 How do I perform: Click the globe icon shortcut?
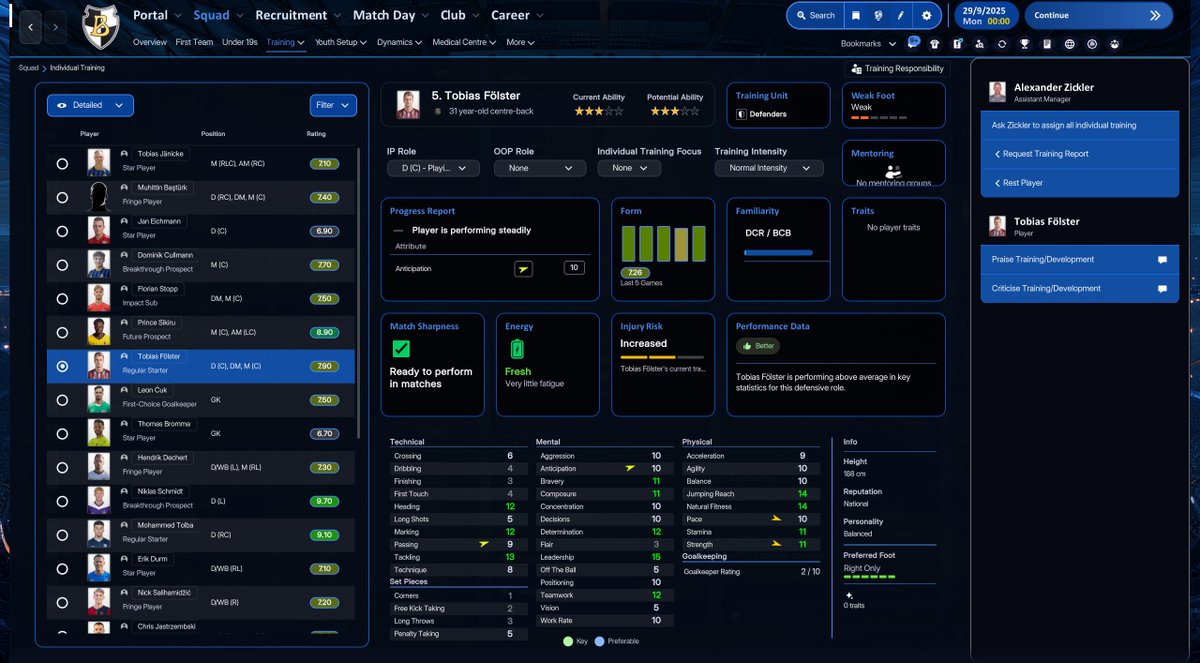point(1069,44)
